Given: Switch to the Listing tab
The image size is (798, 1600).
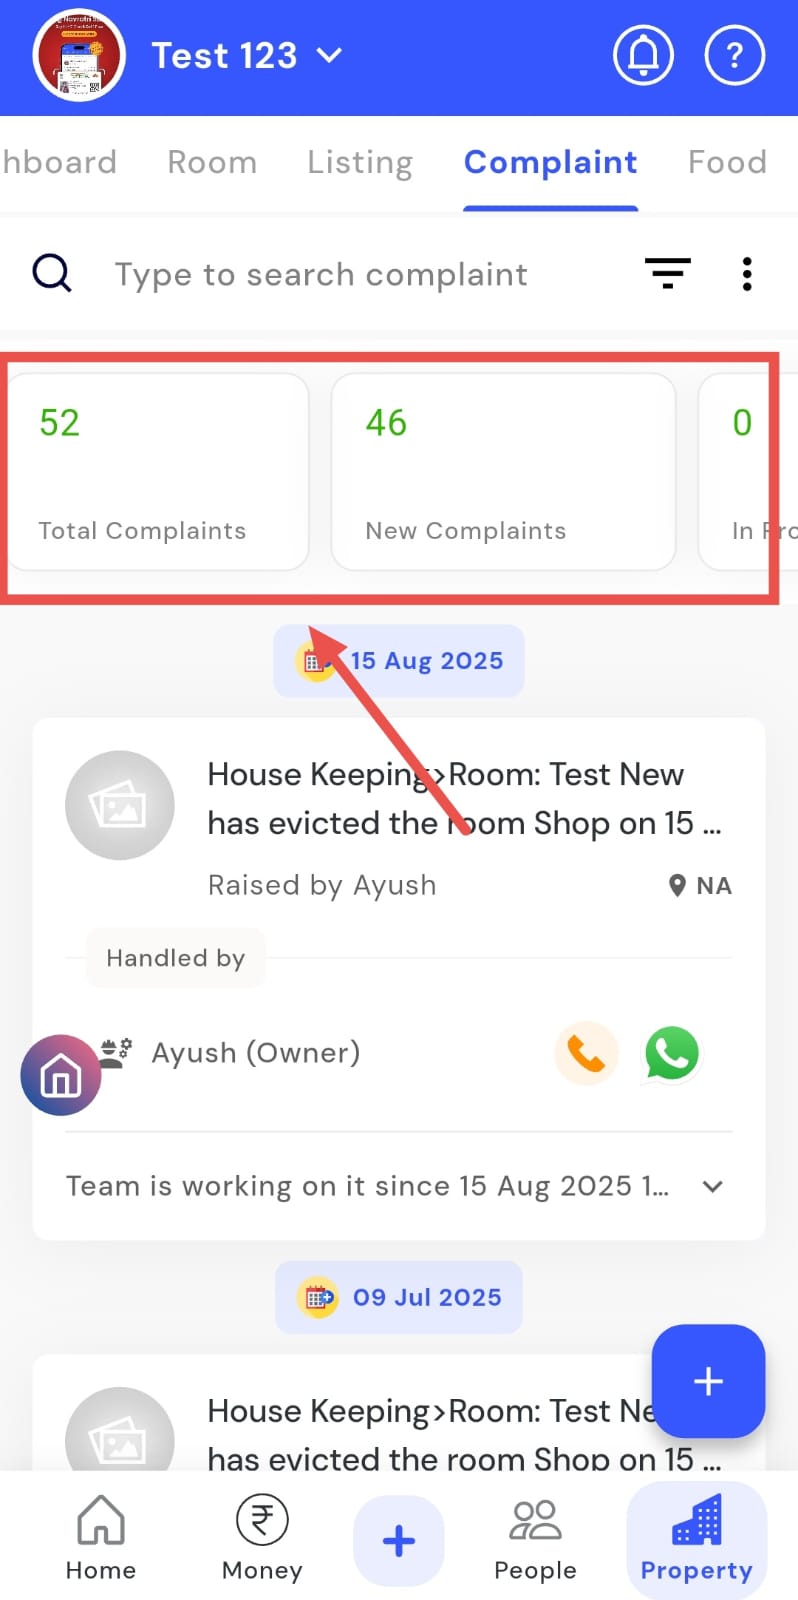Looking at the screenshot, I should 360,162.
